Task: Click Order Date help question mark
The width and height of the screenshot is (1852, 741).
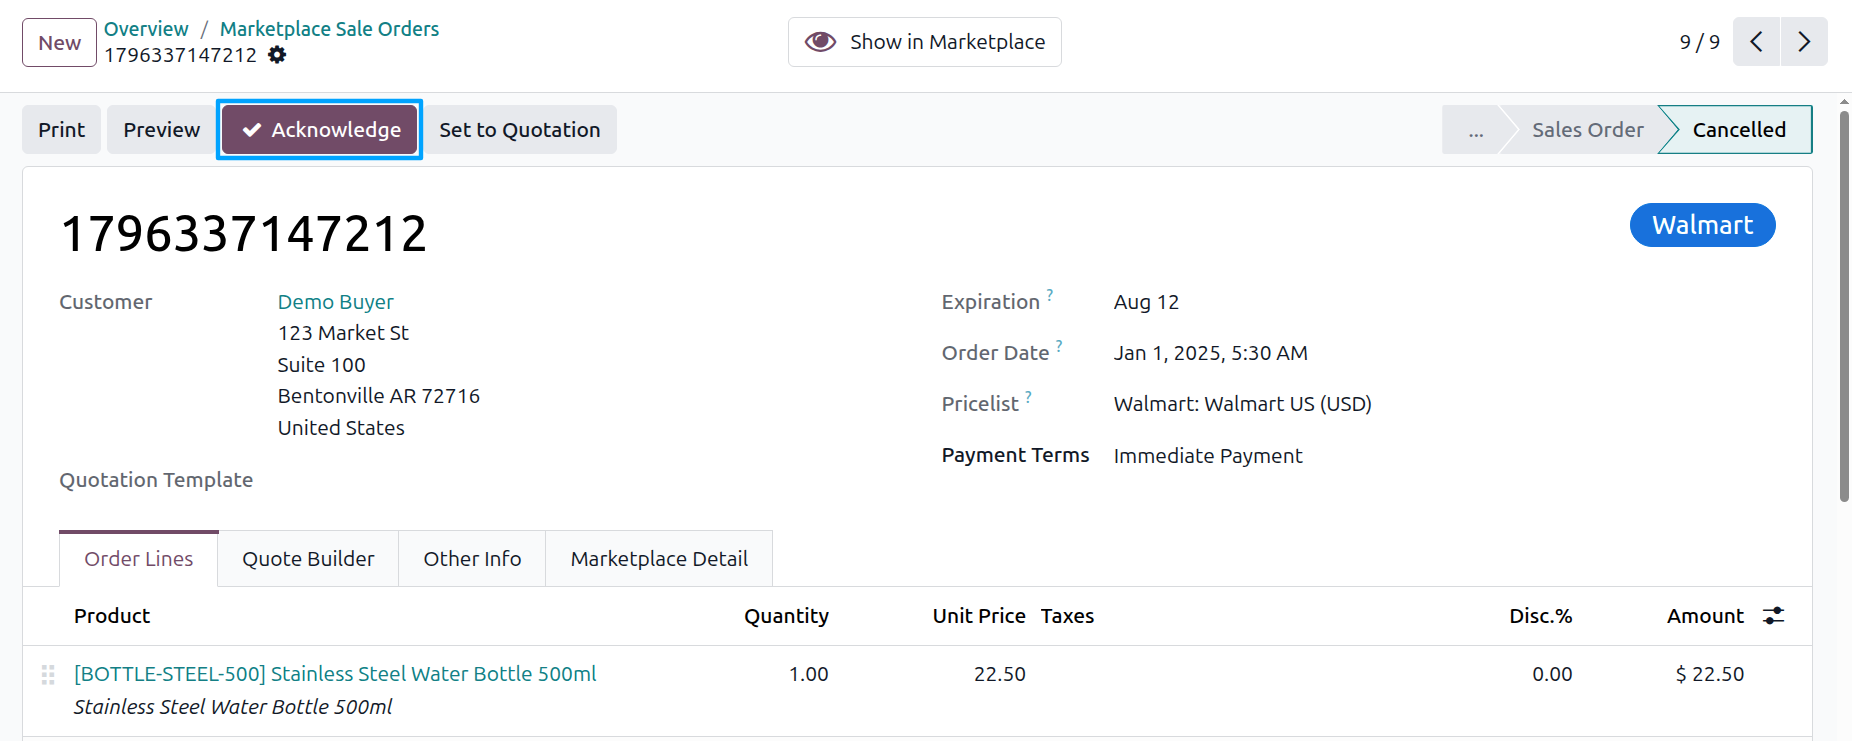Action: pyautogui.click(x=1059, y=345)
